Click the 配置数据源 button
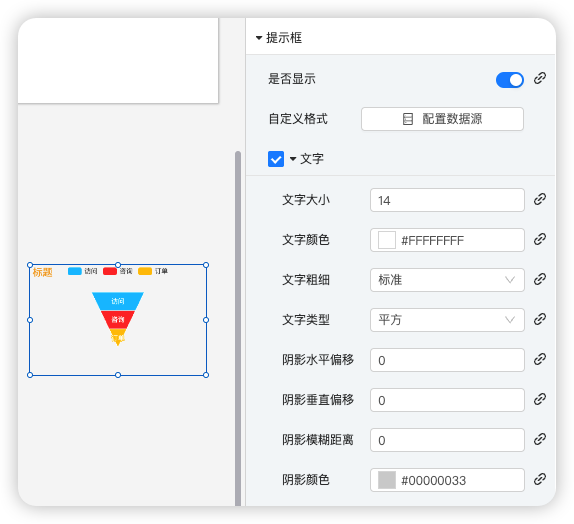Viewport: 574px width, 524px height. point(442,119)
